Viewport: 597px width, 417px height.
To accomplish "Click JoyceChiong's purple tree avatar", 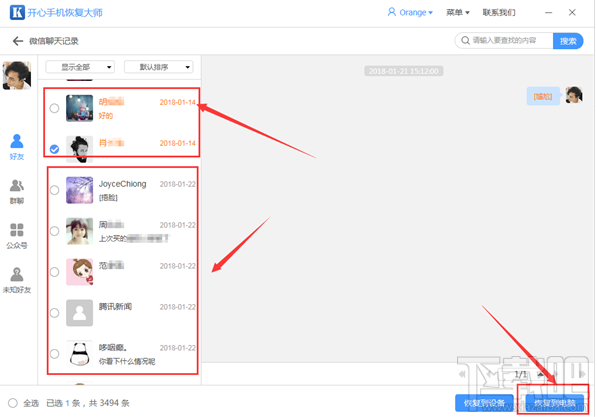I will pyautogui.click(x=79, y=190).
